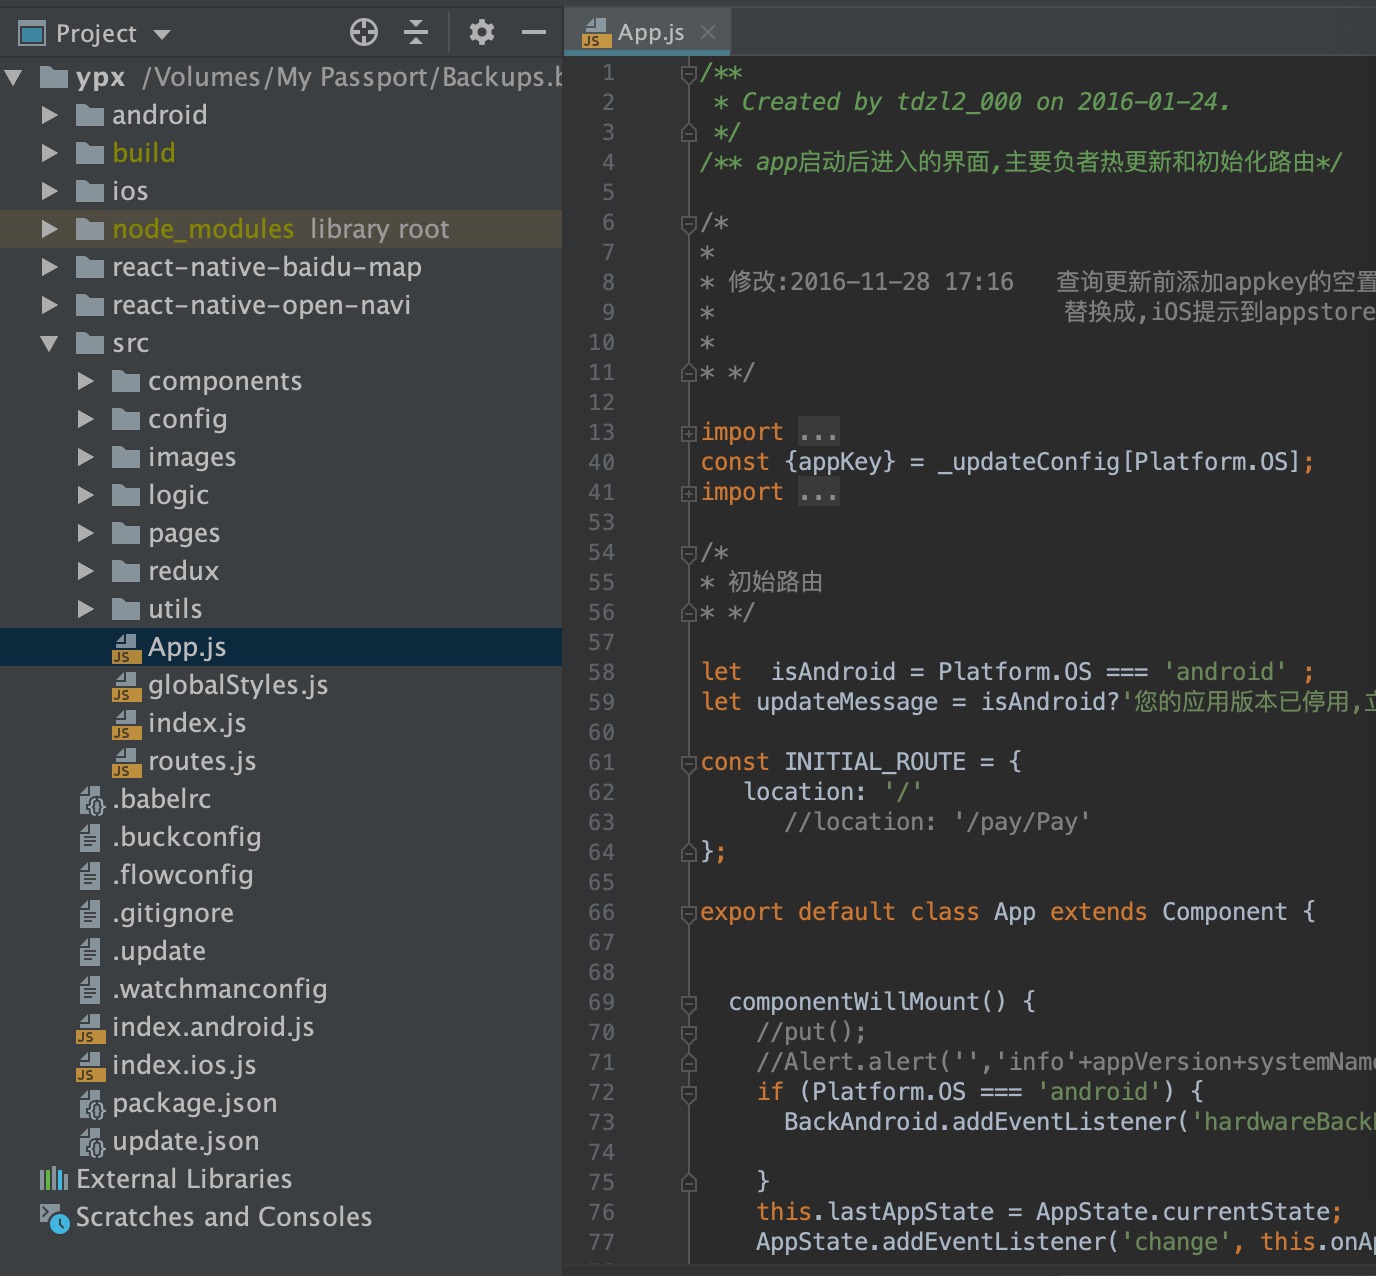Expand the react-native-open-navi folder
The height and width of the screenshot is (1276, 1376).
[49, 305]
